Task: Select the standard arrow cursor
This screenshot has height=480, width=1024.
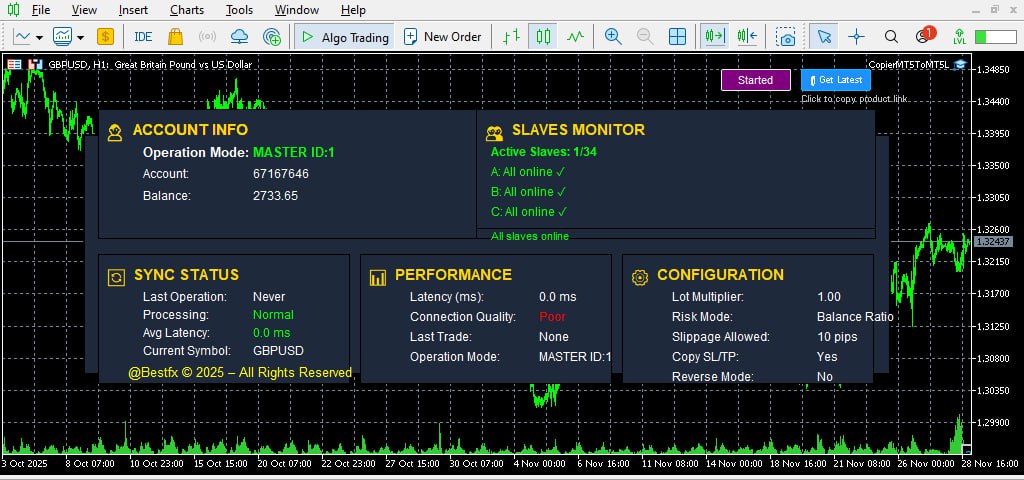Action: tap(824, 37)
